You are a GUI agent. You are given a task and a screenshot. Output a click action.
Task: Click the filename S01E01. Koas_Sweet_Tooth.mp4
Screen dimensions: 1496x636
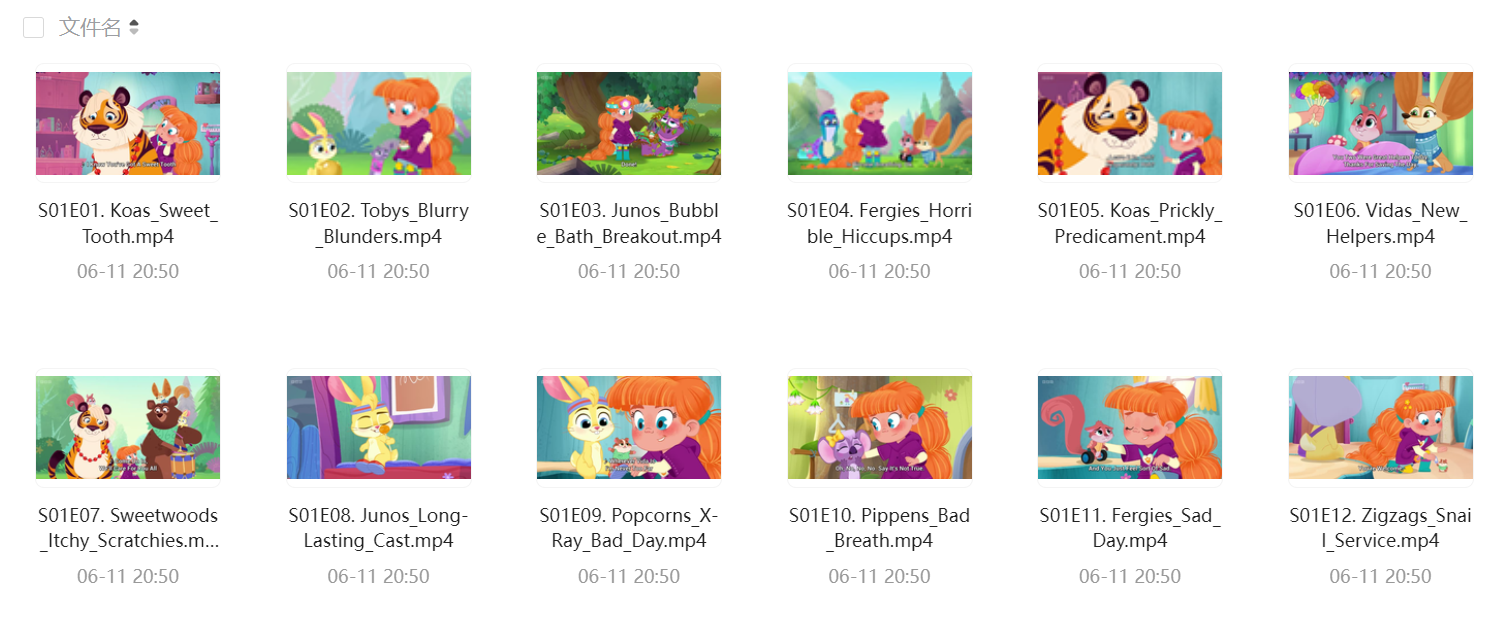128,224
